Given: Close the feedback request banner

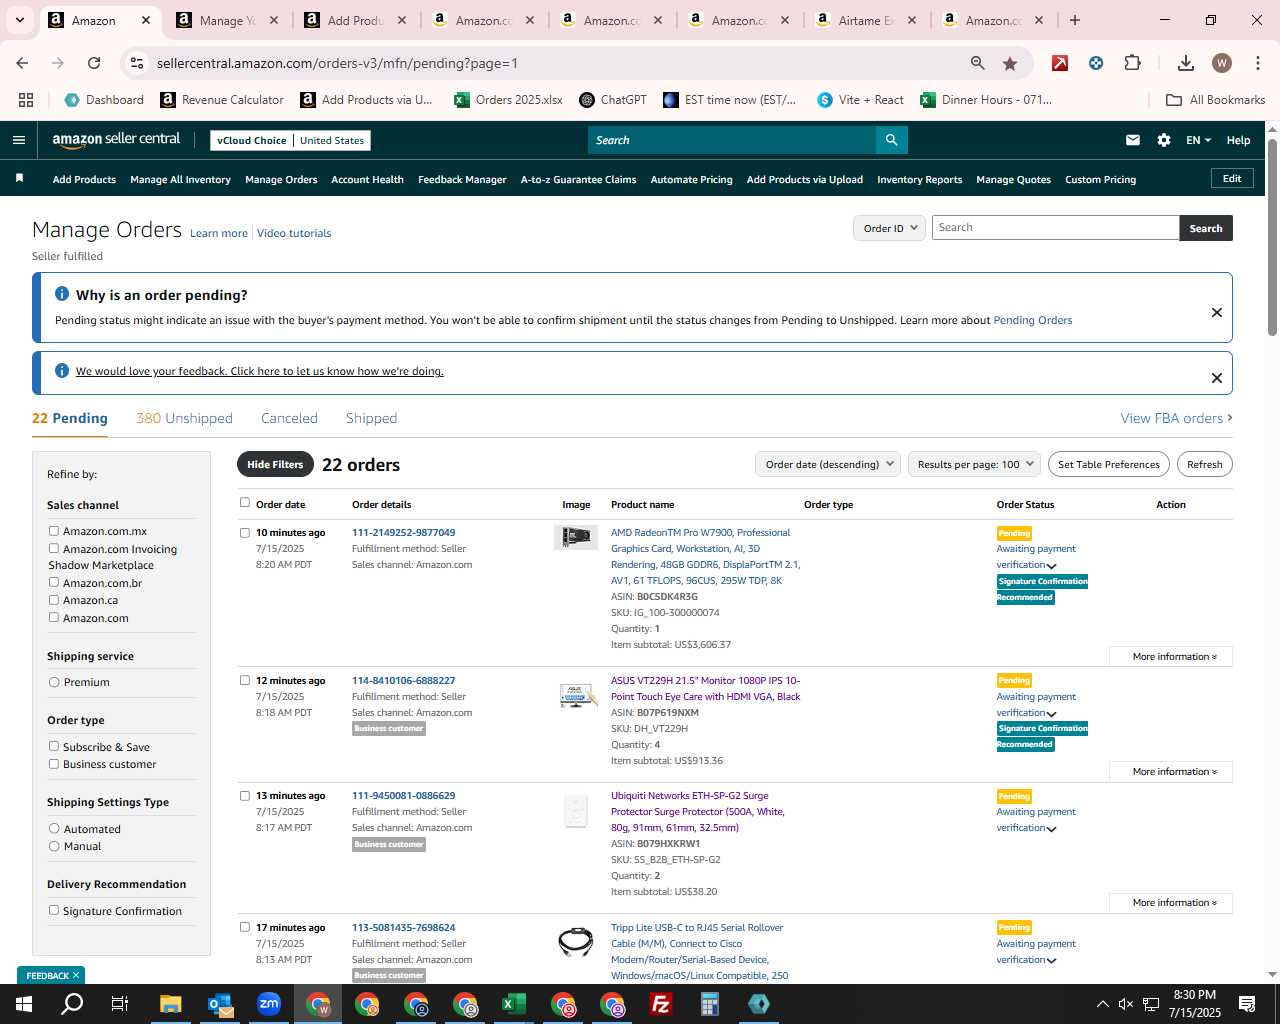Looking at the screenshot, I should point(1217,378).
